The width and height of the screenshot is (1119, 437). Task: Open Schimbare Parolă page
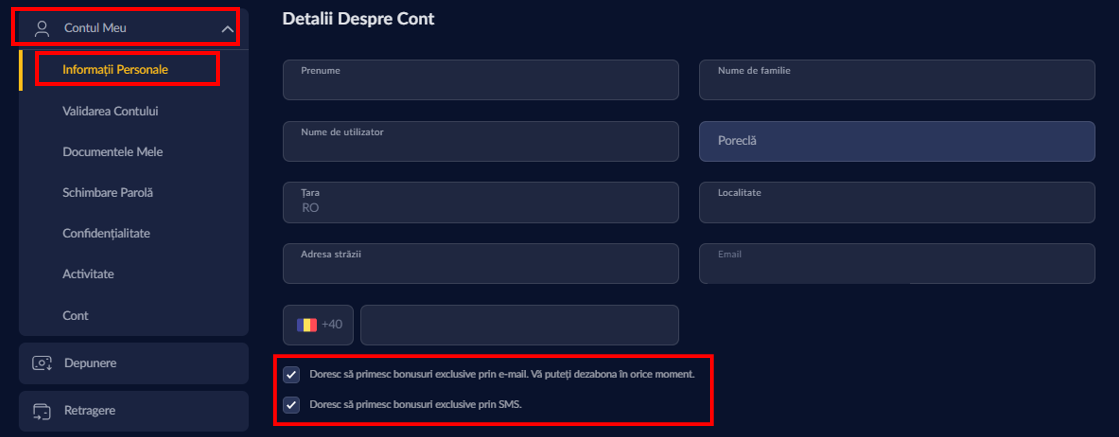point(107,192)
